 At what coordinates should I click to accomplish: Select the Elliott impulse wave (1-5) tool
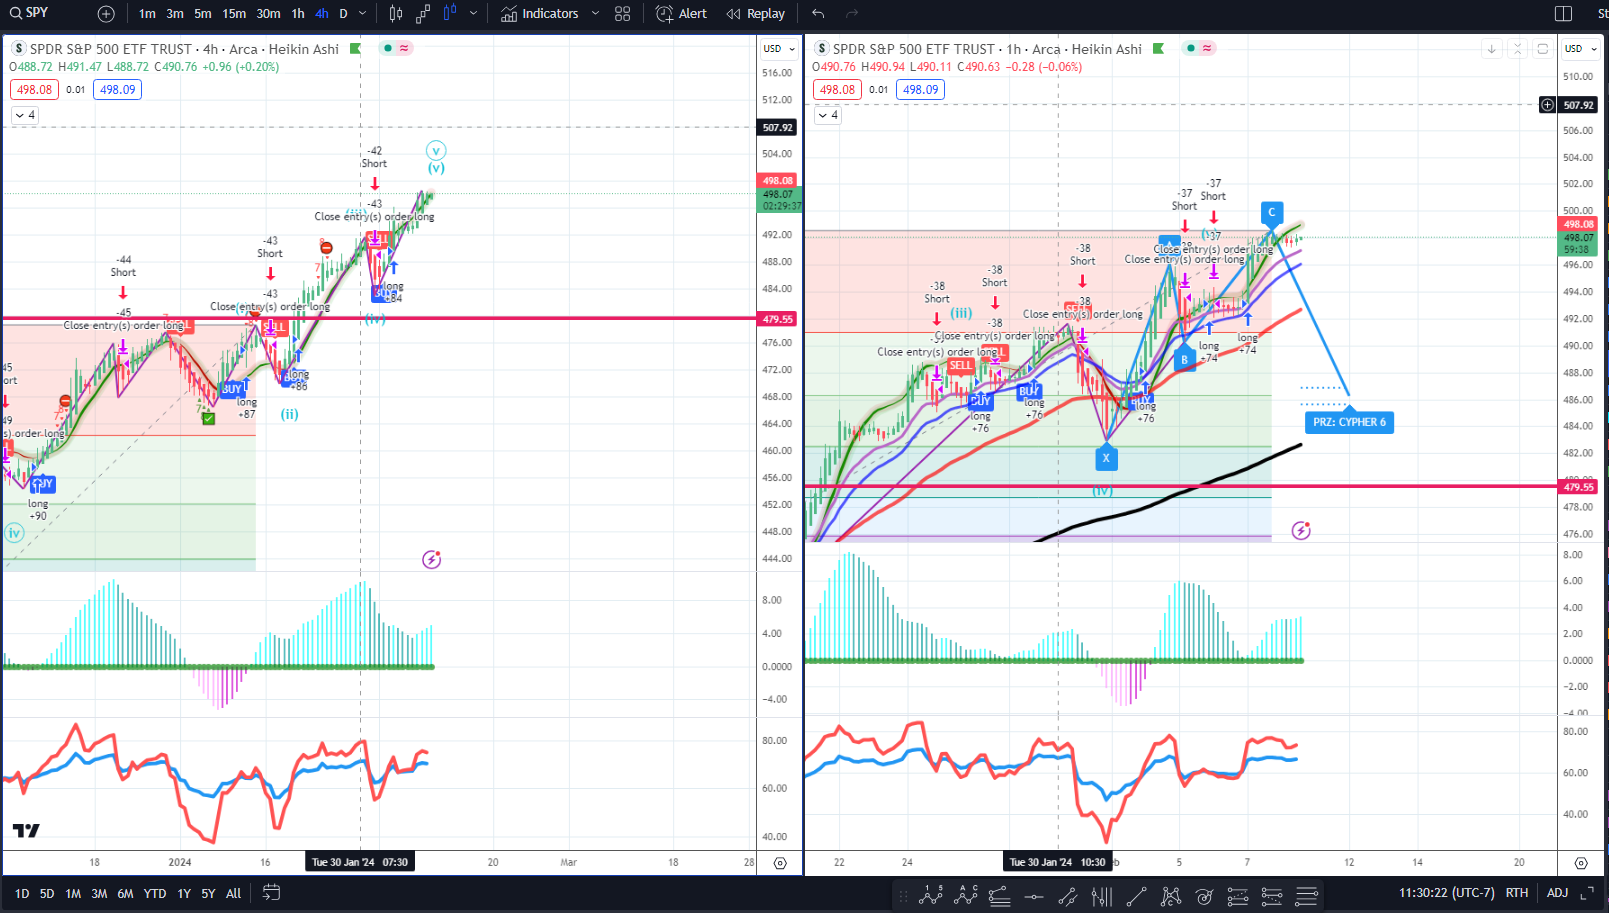pyautogui.click(x=931, y=896)
